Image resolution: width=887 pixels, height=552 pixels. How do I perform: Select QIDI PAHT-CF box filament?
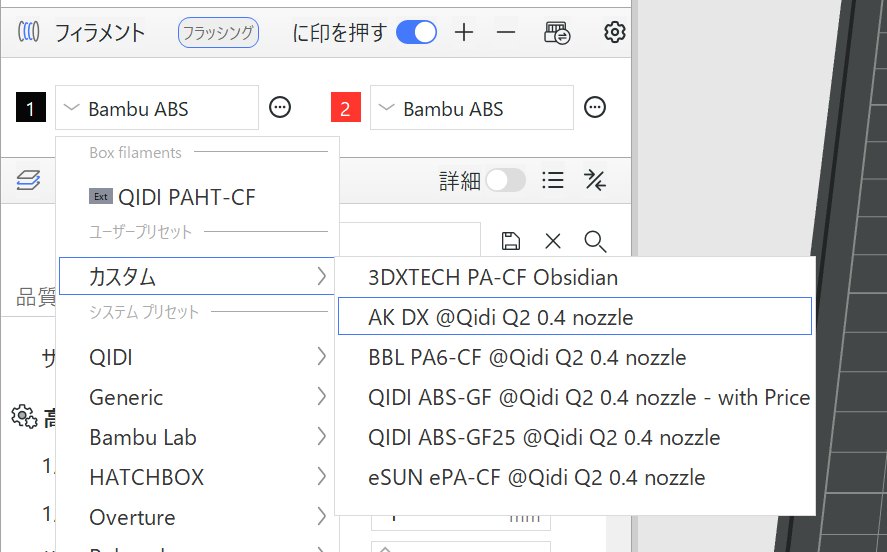(x=187, y=197)
